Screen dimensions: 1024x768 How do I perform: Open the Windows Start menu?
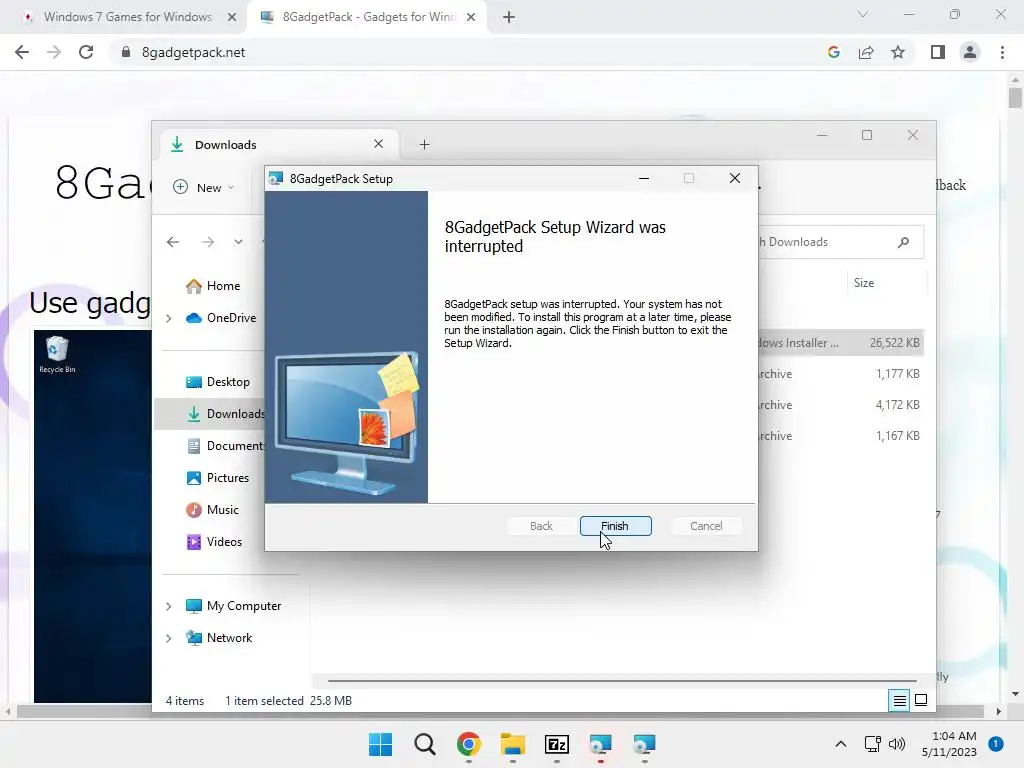tap(380, 744)
